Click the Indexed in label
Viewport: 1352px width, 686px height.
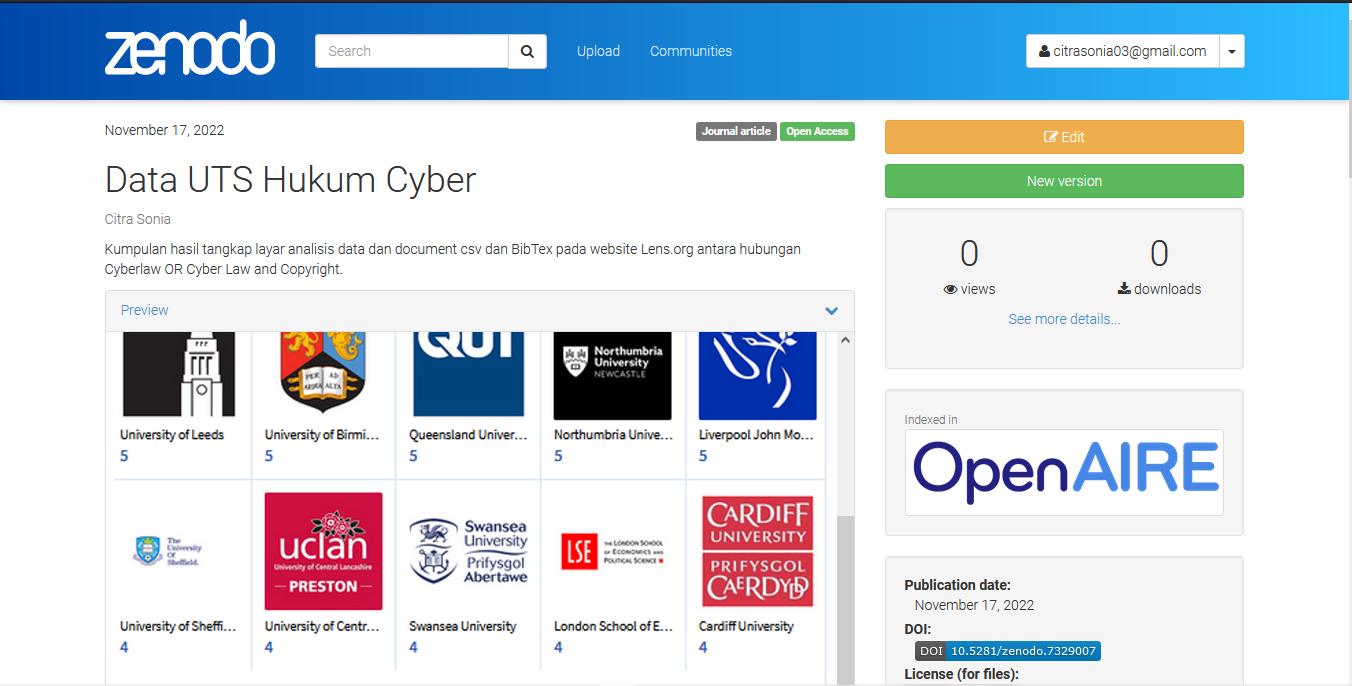931,420
